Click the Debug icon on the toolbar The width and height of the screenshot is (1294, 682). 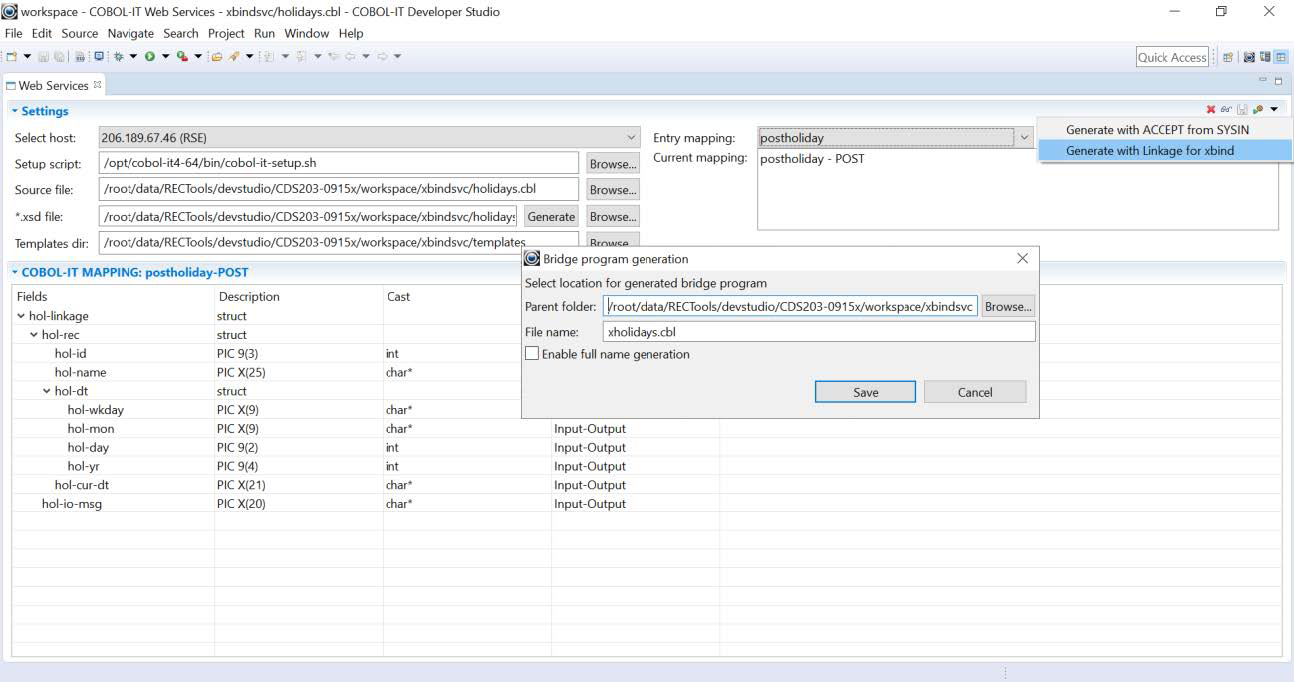(119, 57)
